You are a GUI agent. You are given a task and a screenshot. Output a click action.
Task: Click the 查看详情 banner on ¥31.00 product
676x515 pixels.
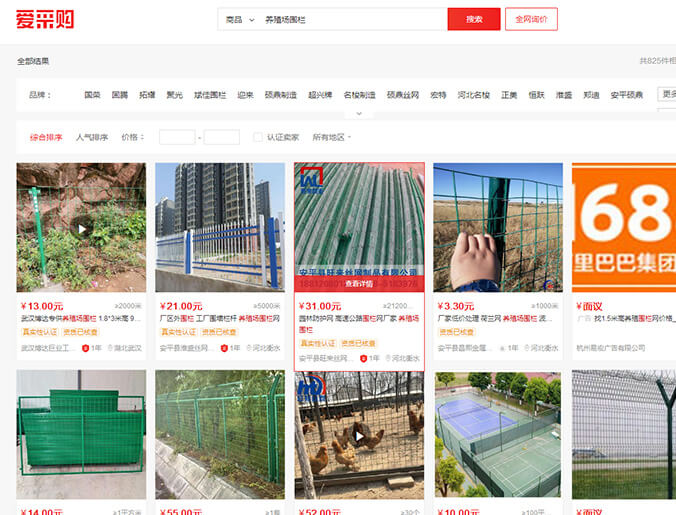pos(359,284)
